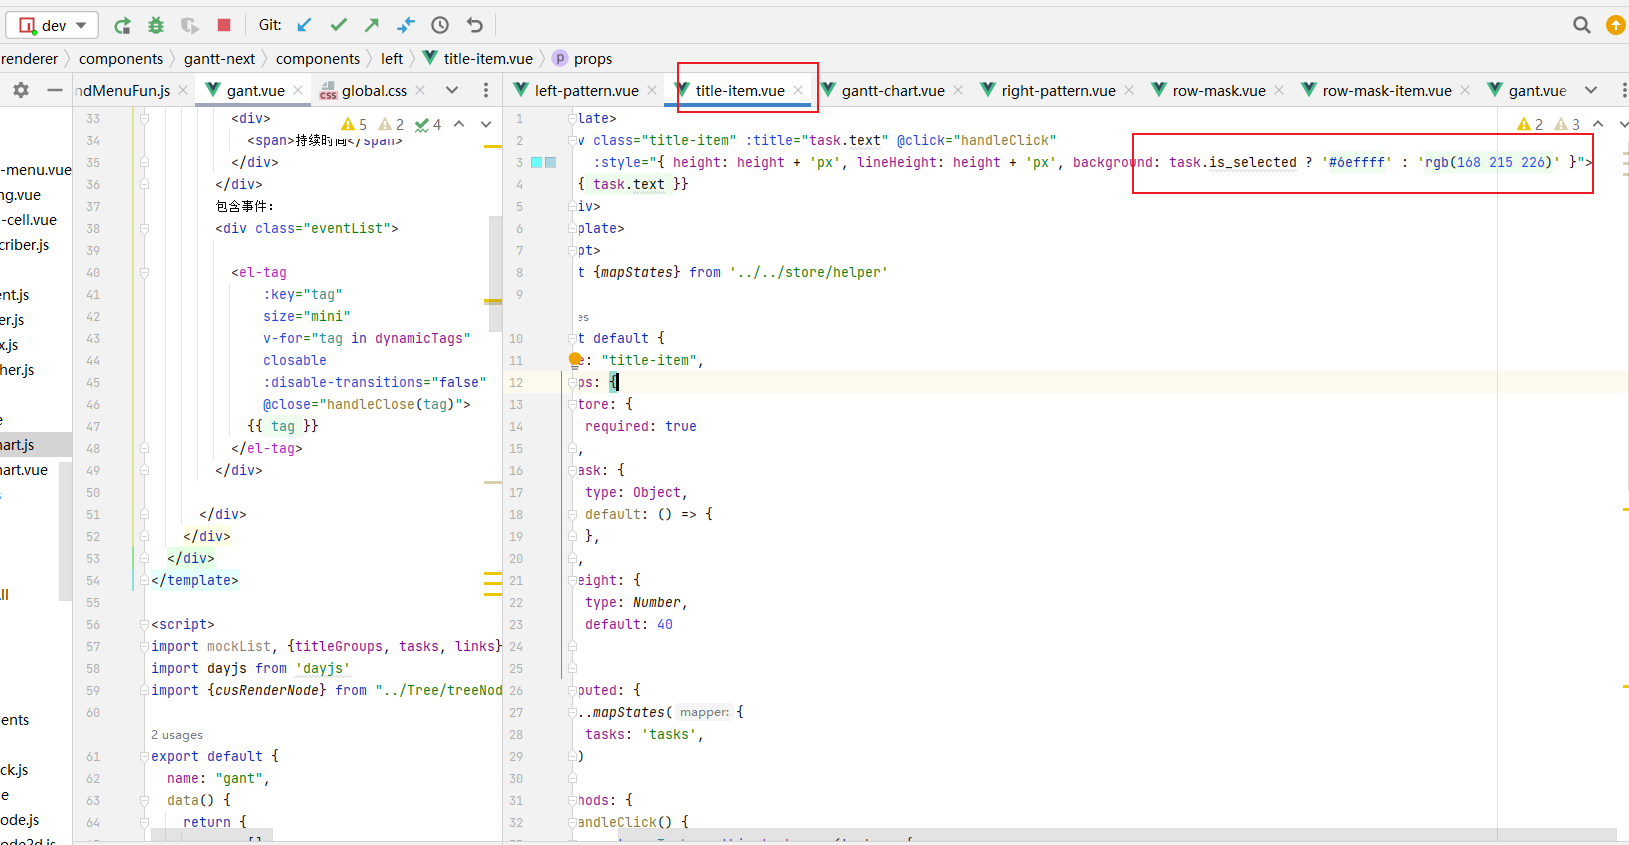Stop the running process with red square
Screen dimensions: 1629x845
pyautogui.click(x=224, y=25)
